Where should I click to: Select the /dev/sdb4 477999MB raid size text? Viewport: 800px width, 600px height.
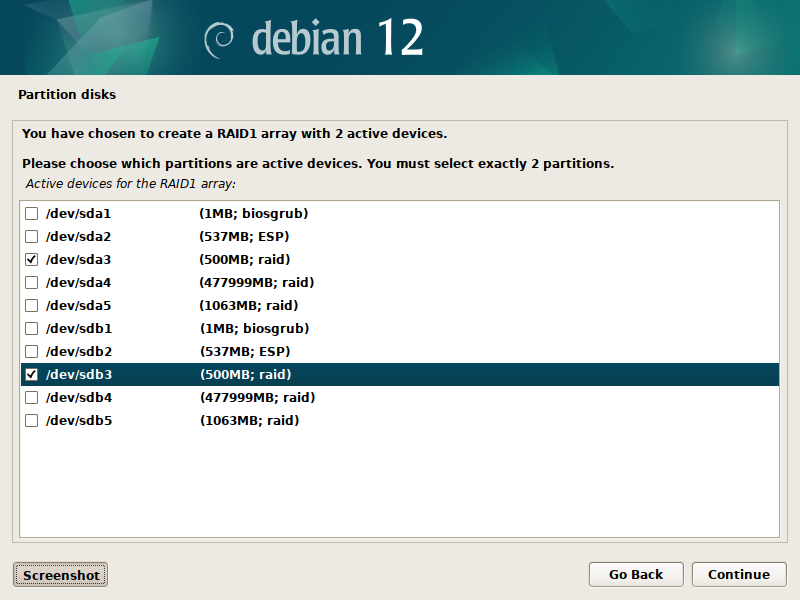(257, 398)
